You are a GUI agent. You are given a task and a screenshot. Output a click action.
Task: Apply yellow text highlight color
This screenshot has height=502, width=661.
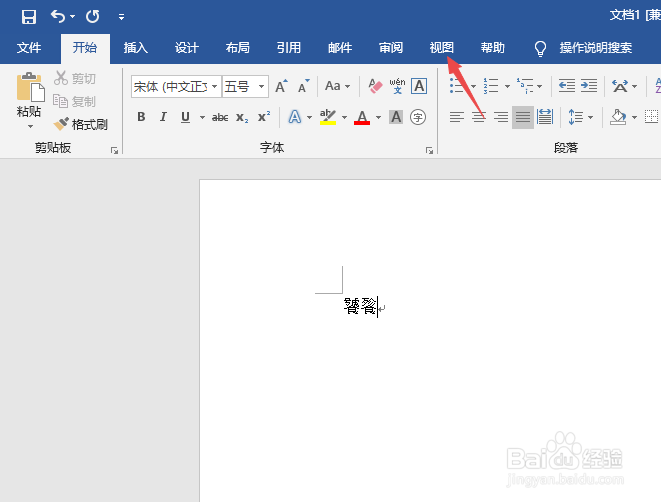click(328, 117)
